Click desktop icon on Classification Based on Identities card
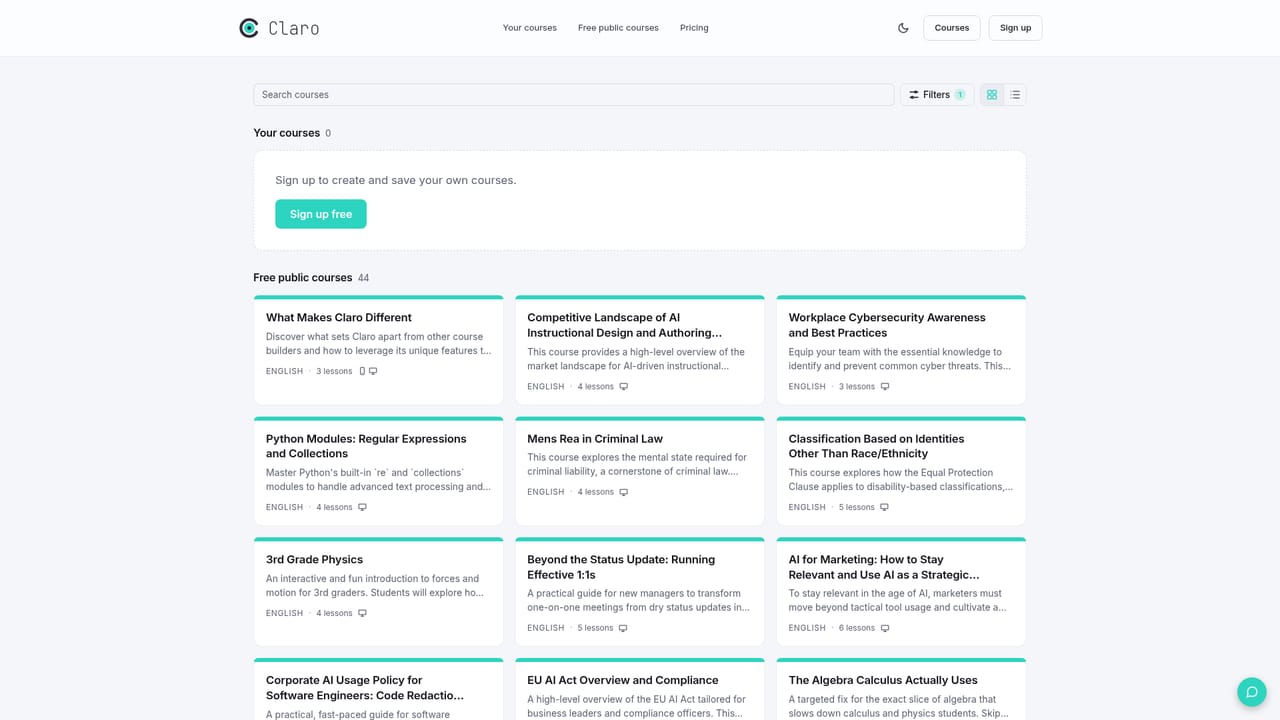The image size is (1280, 720). pyautogui.click(x=885, y=507)
